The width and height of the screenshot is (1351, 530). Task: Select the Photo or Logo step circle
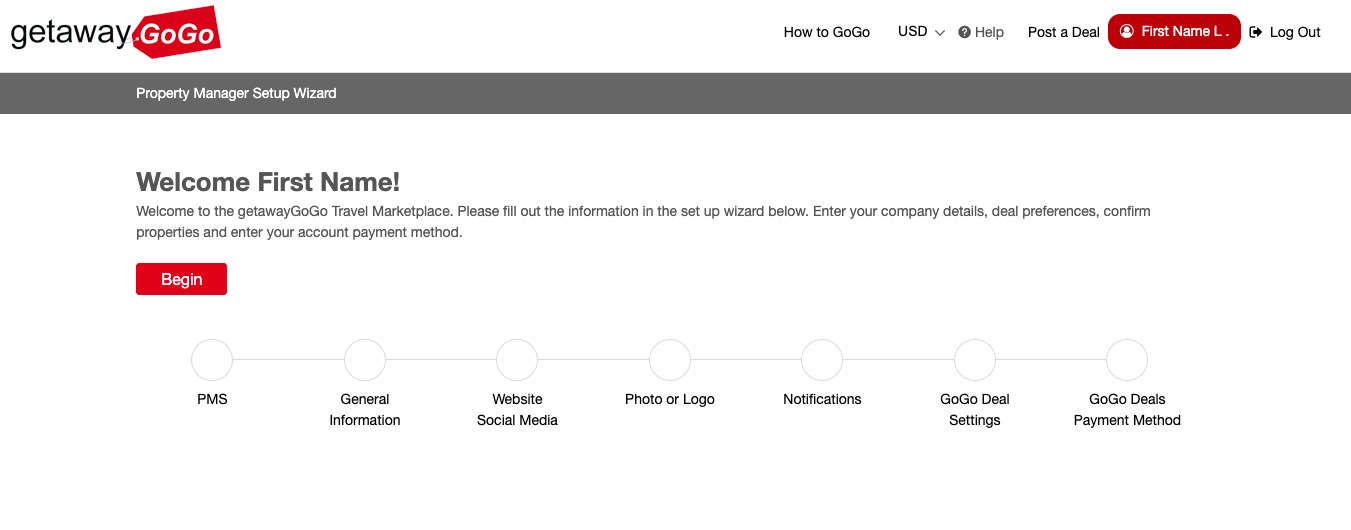(670, 360)
